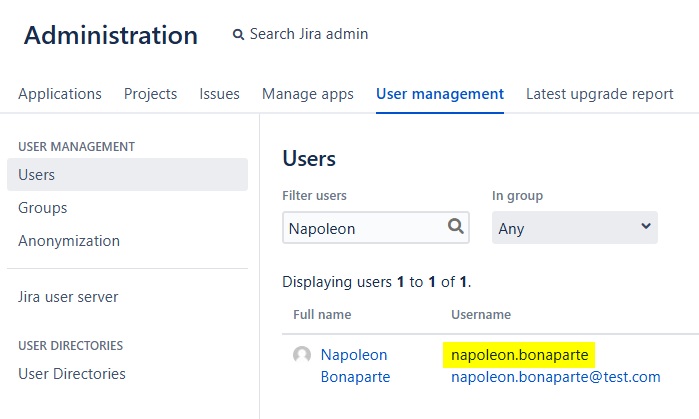This screenshot has height=419, width=699.
Task: Click the highlighted napoleon.bonaparte username
Action: pos(518,355)
